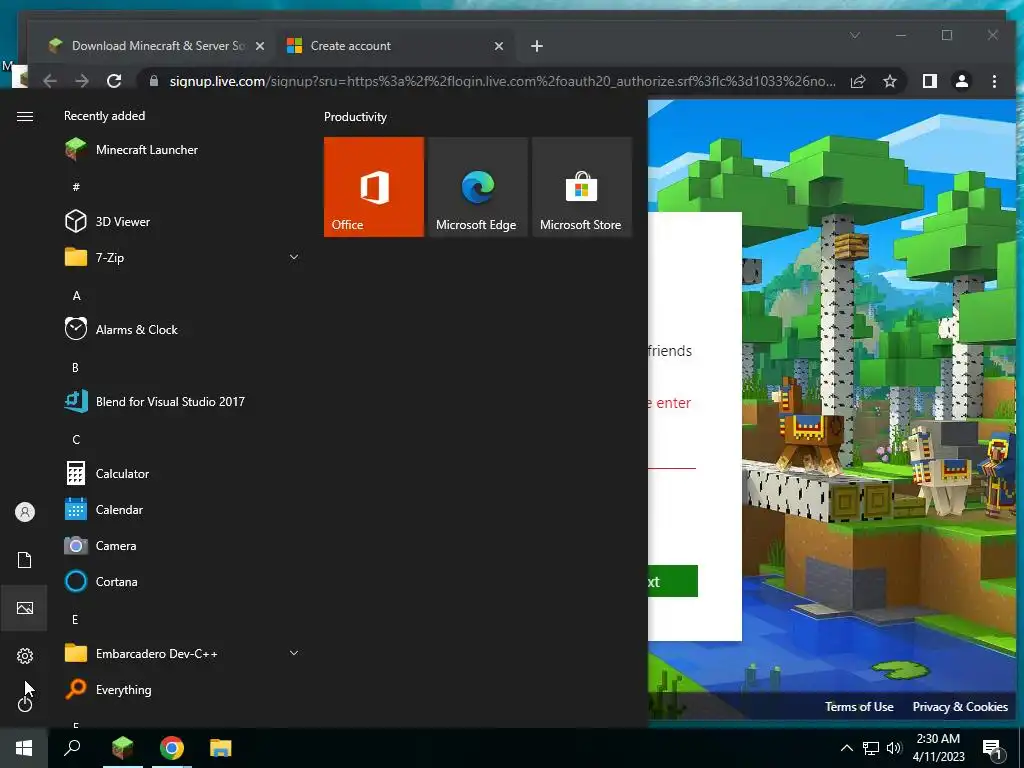This screenshot has width=1024, height=768.
Task: Click the Productivity group header
Action: pos(355,117)
